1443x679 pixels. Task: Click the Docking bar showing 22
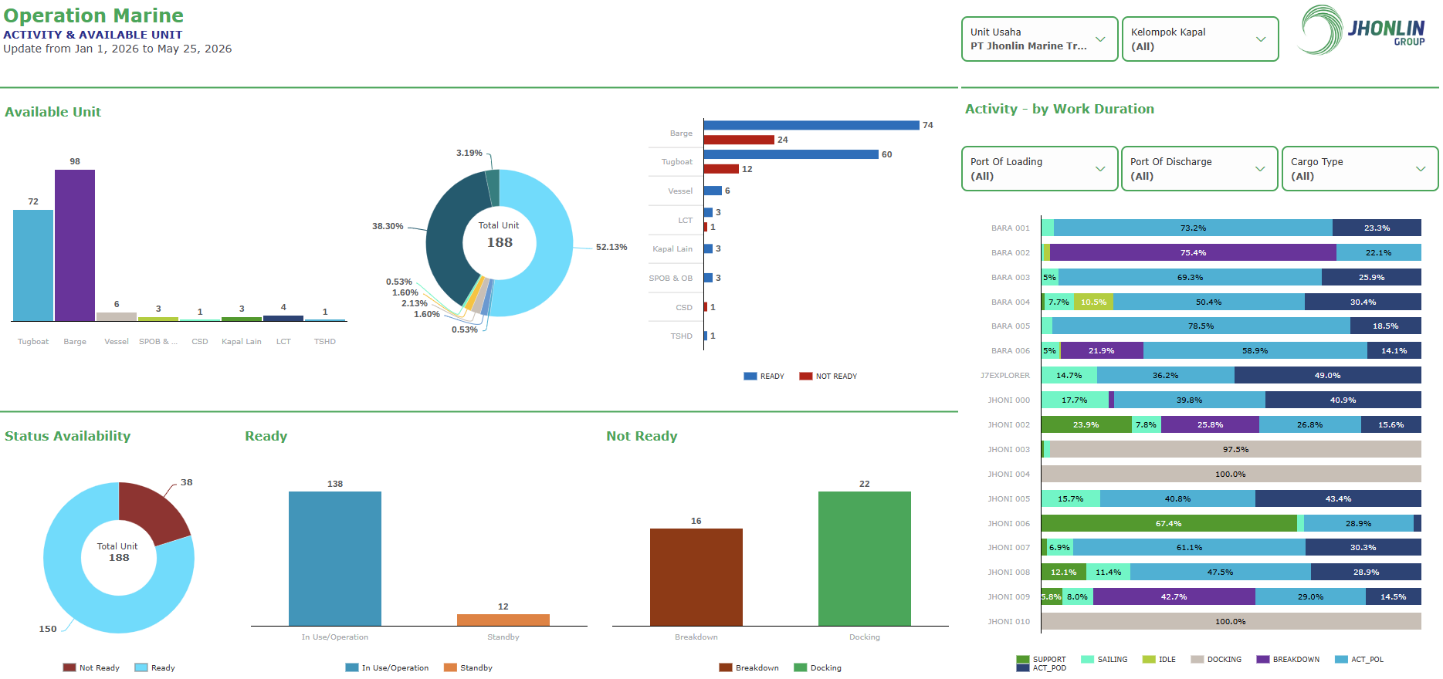coord(864,558)
